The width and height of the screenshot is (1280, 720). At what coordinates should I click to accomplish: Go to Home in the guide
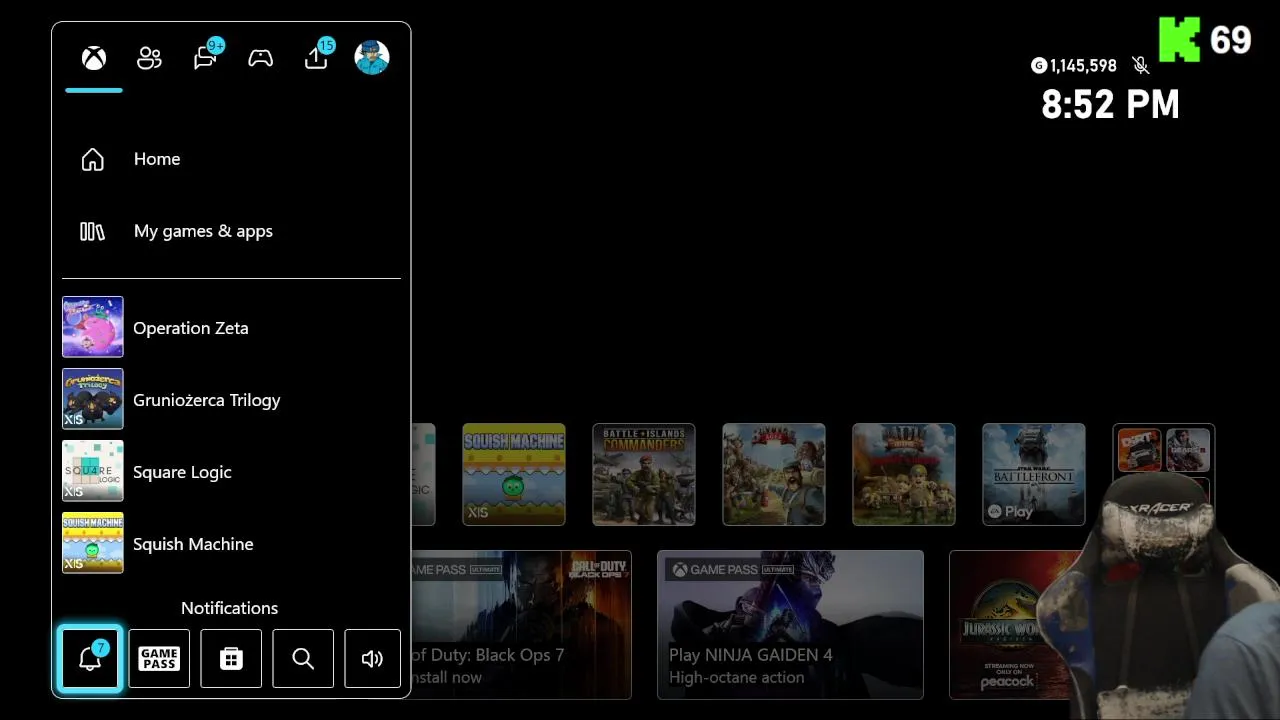pos(231,159)
